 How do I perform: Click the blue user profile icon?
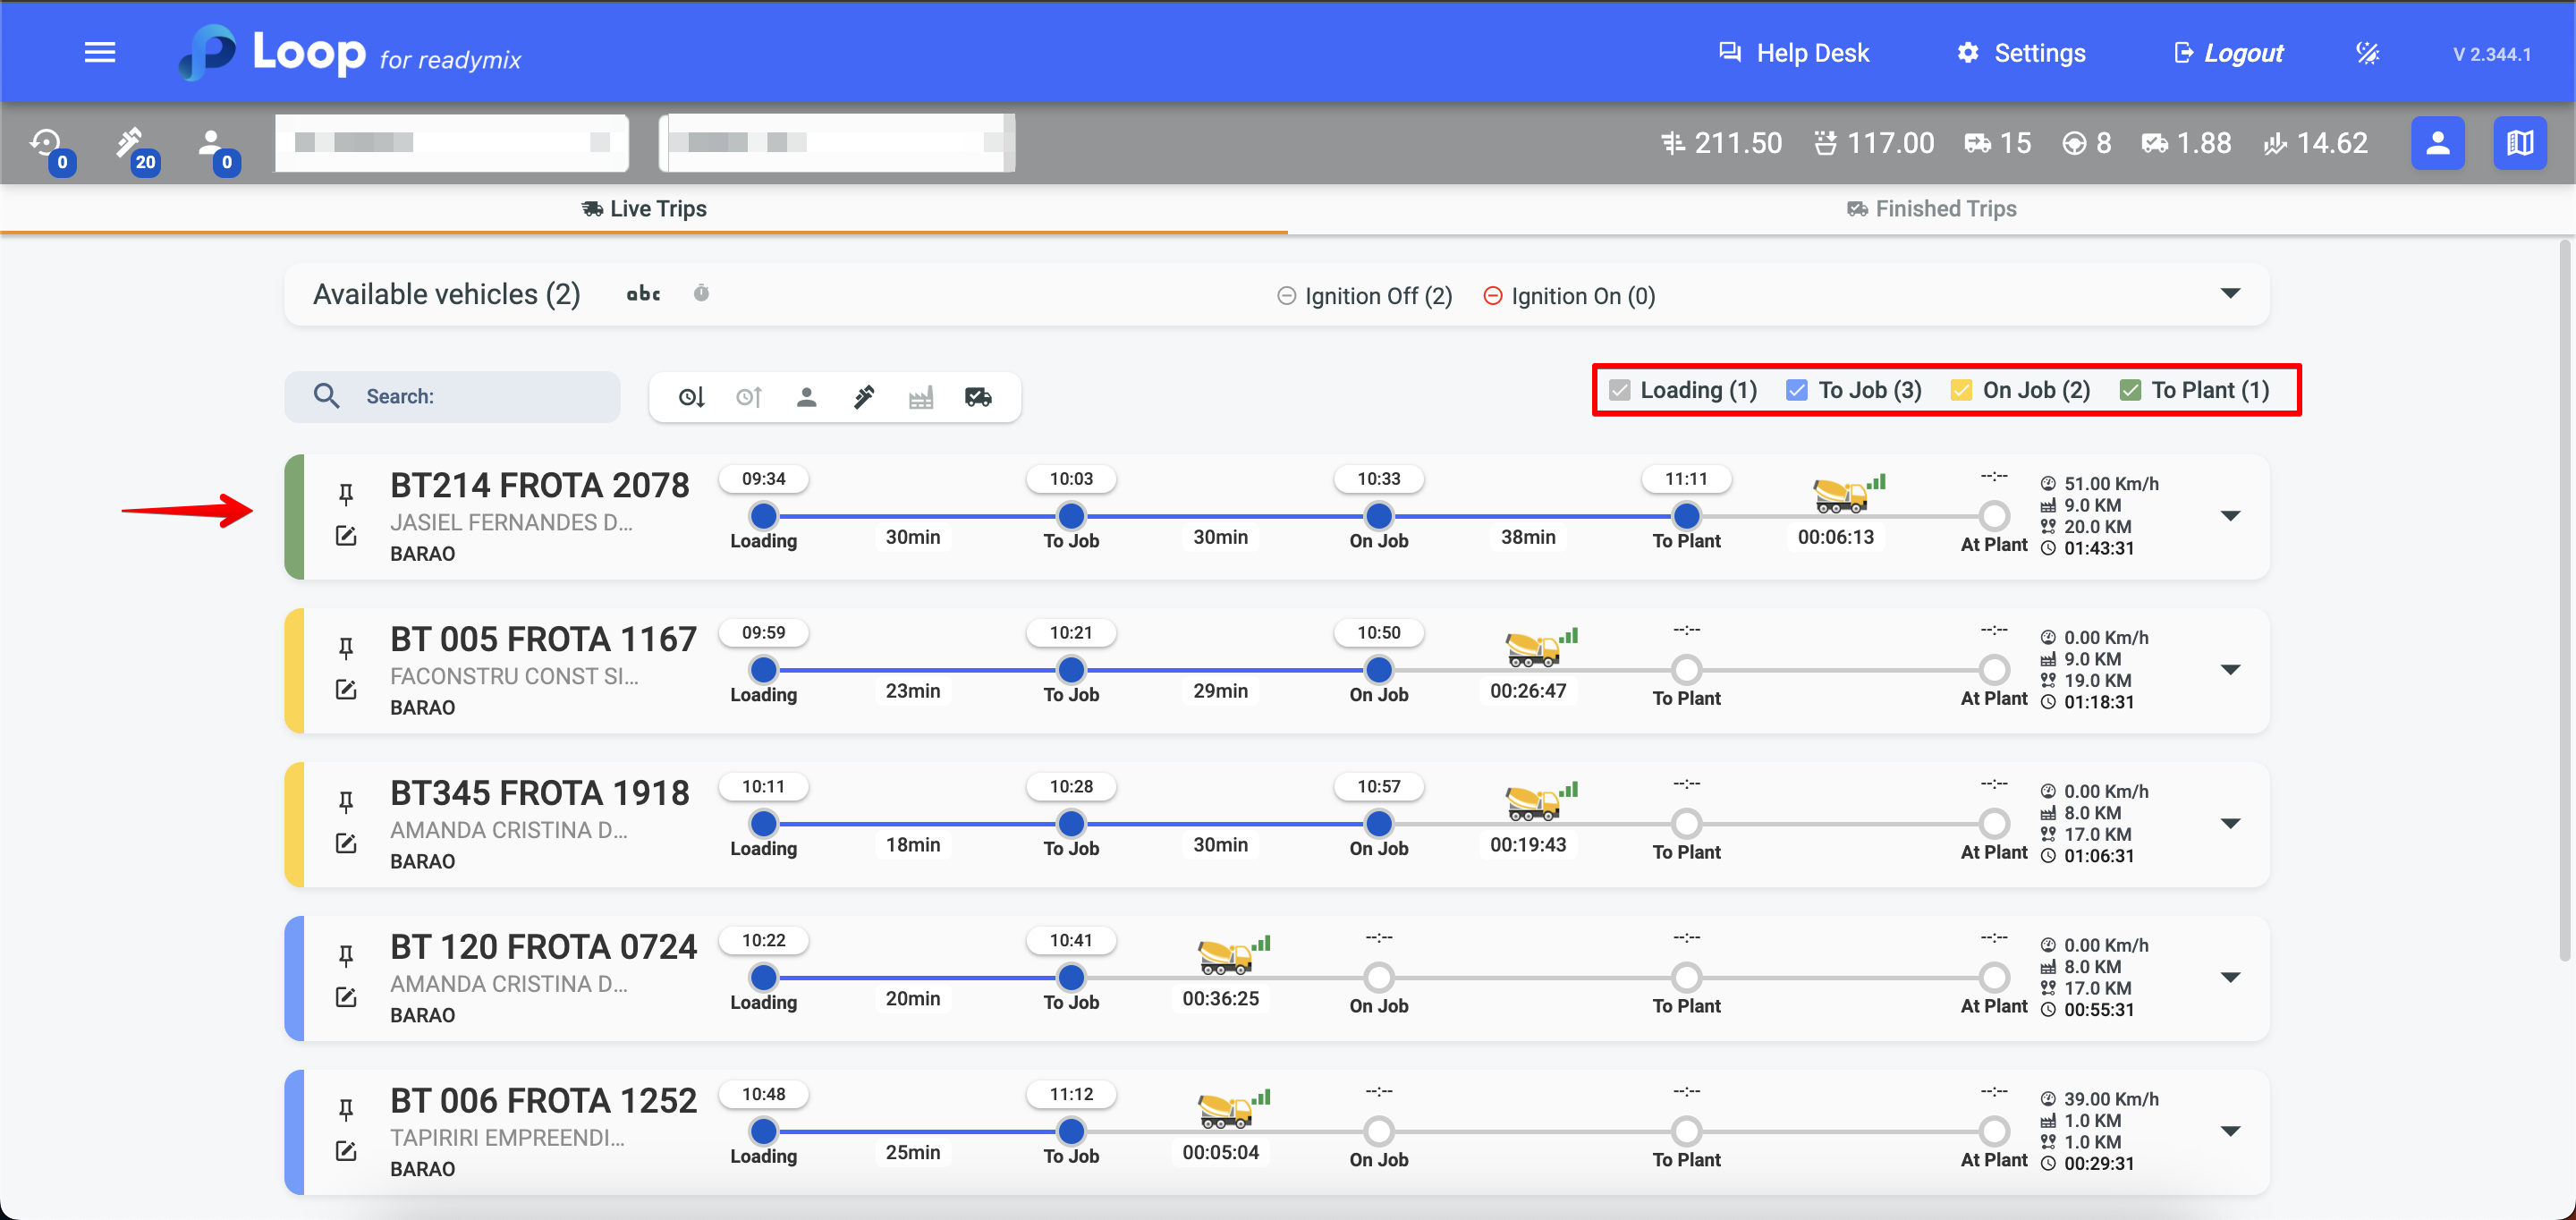[x=2437, y=143]
